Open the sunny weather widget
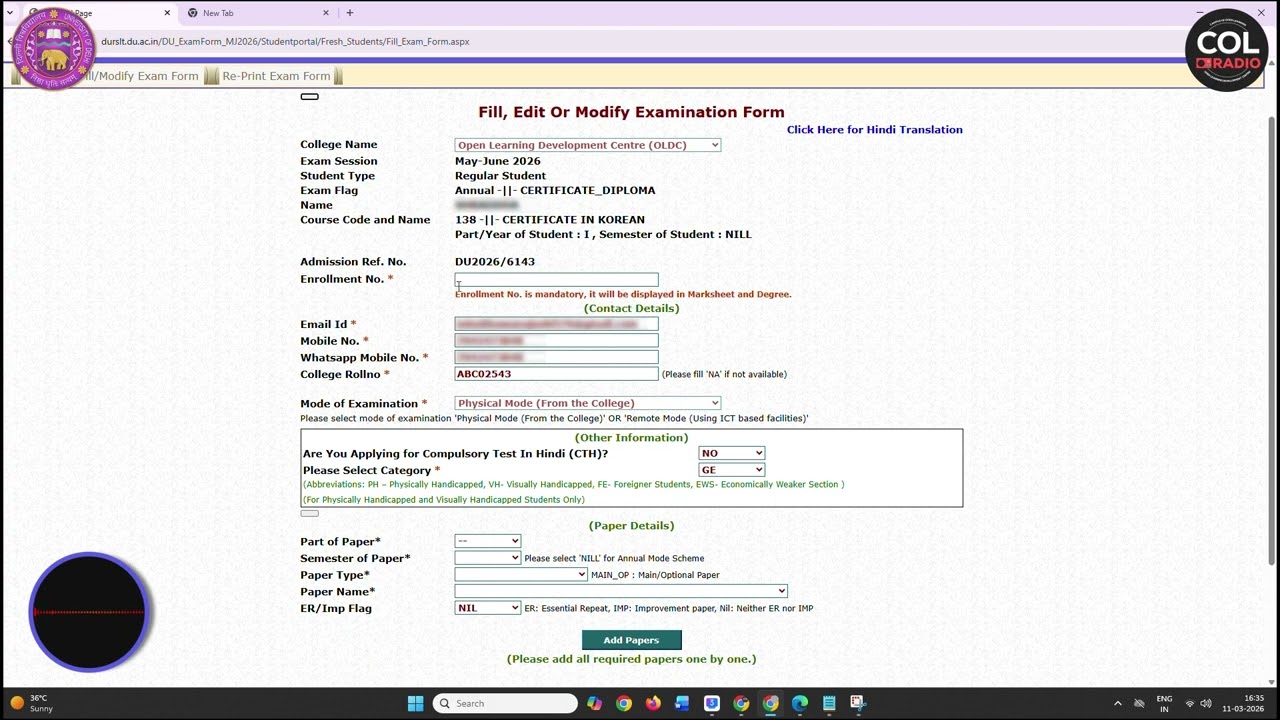The width and height of the screenshot is (1280, 720). pyautogui.click(x=32, y=703)
